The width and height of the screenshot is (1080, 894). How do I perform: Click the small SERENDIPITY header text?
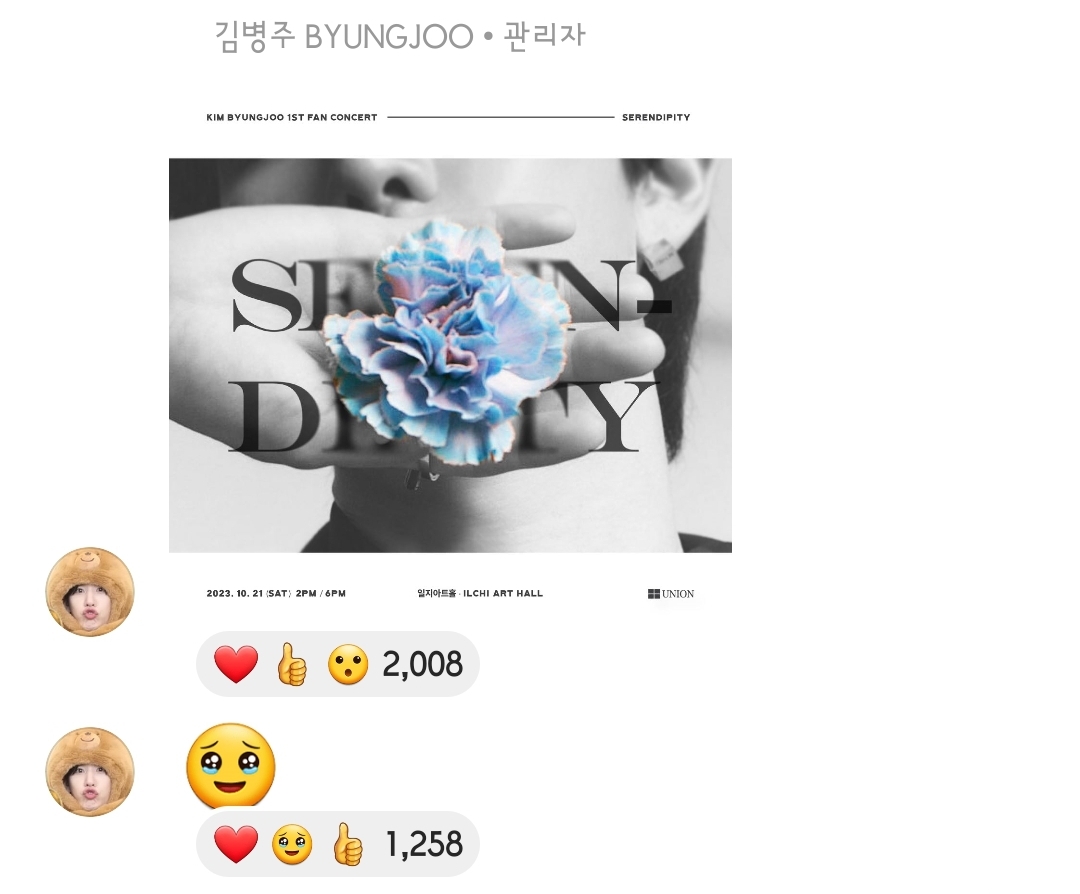[x=656, y=117]
